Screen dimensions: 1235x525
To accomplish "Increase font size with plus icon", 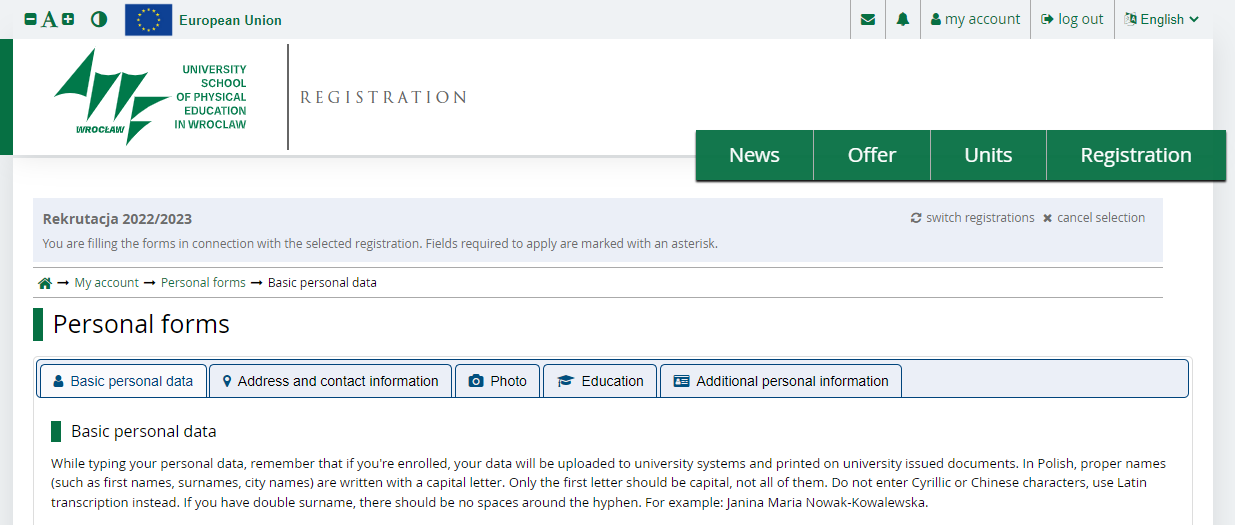I will click(68, 19).
